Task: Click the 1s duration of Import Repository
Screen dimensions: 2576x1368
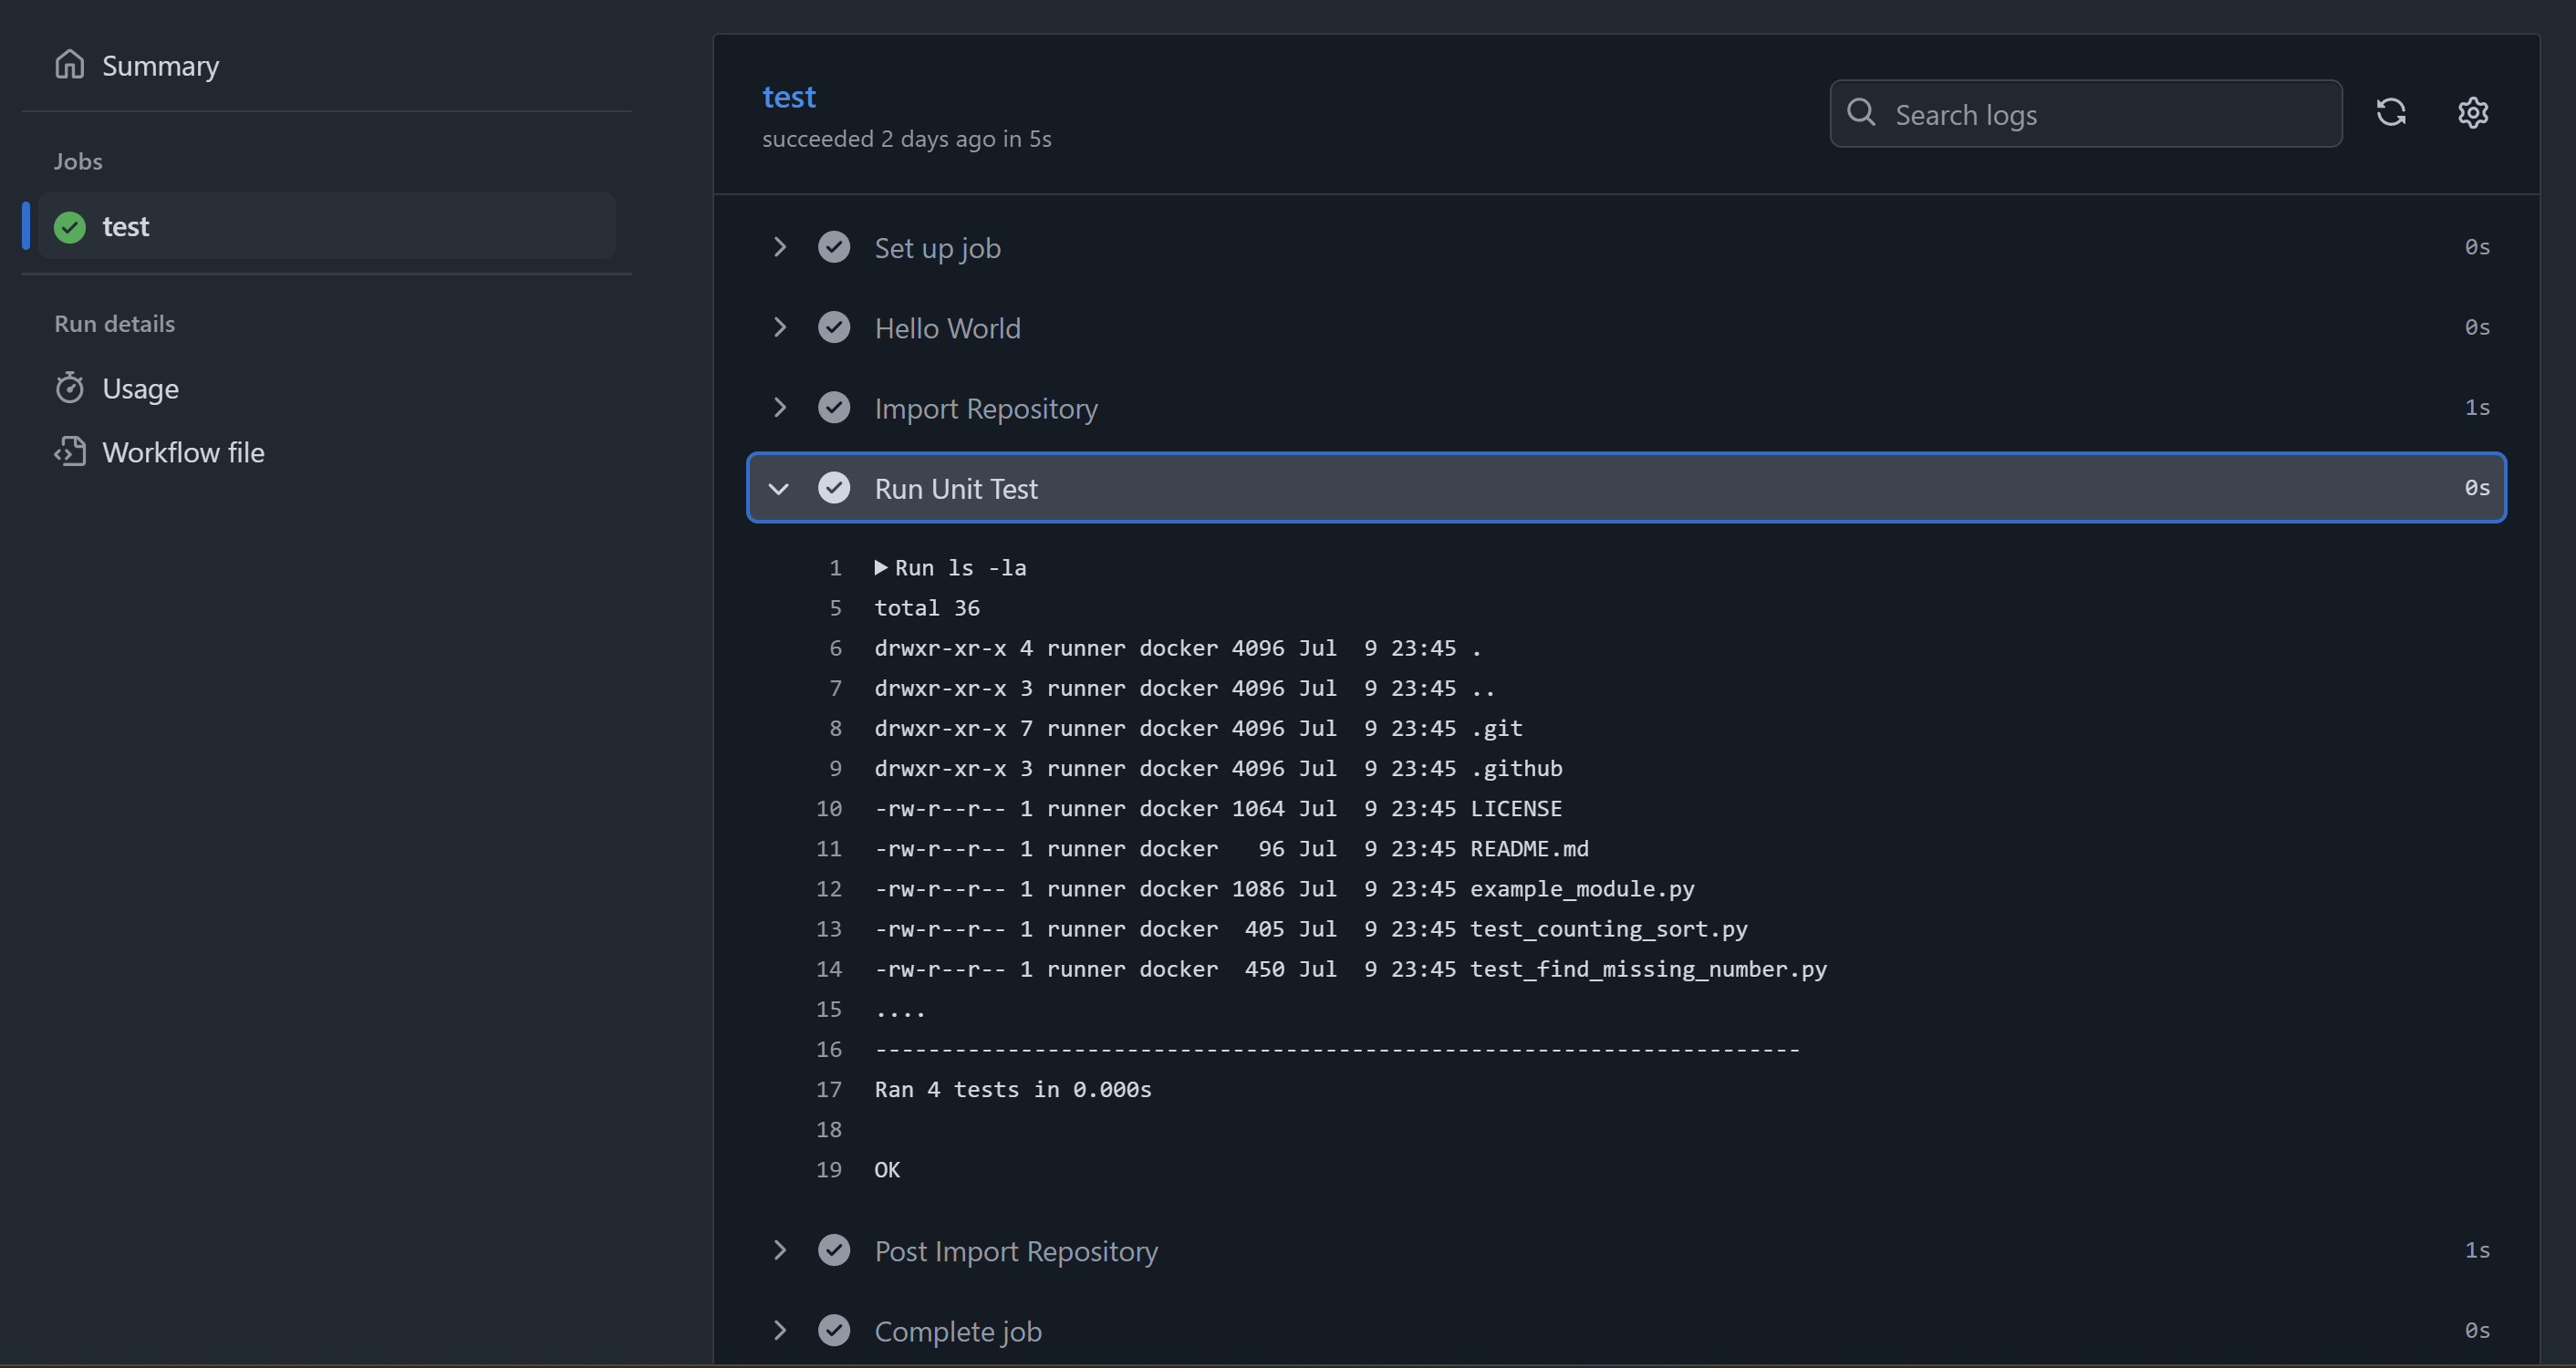Action: click(2477, 407)
